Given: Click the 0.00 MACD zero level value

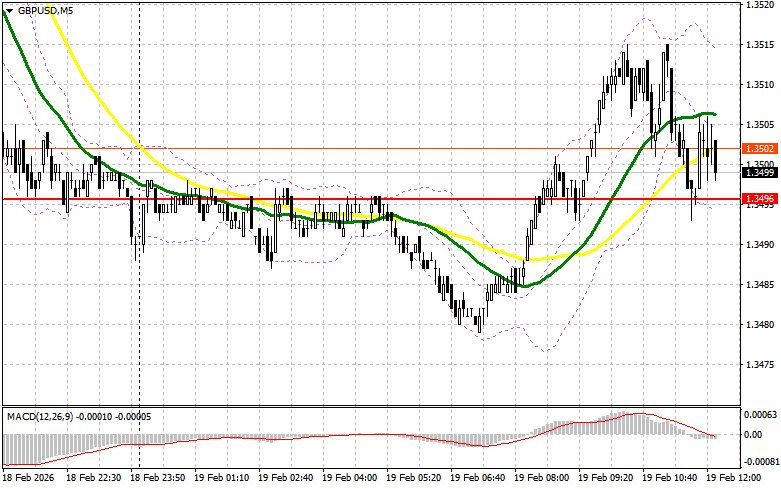Looking at the screenshot, I should point(753,435).
